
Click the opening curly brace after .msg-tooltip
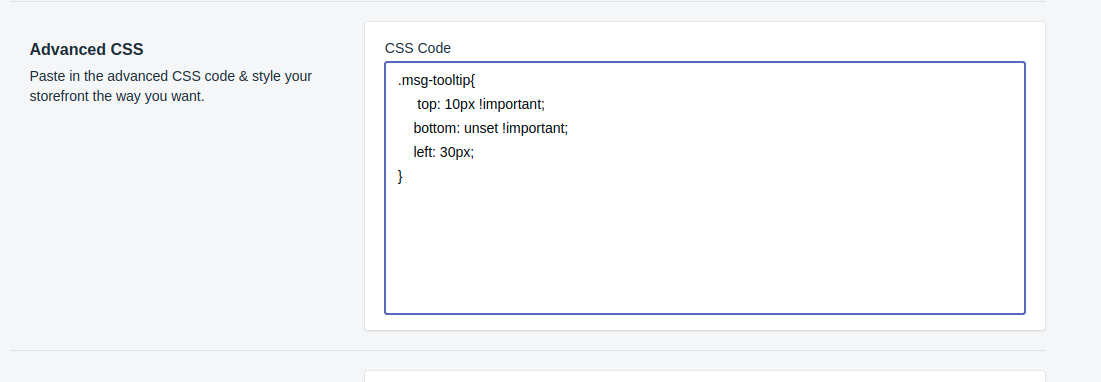coord(473,81)
